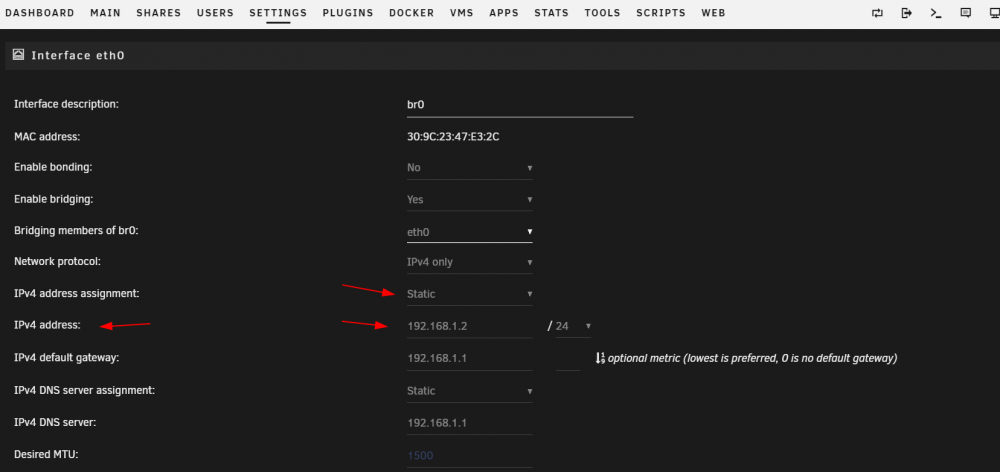Go to the Main tab
The height and width of the screenshot is (472, 1000).
[105, 13]
